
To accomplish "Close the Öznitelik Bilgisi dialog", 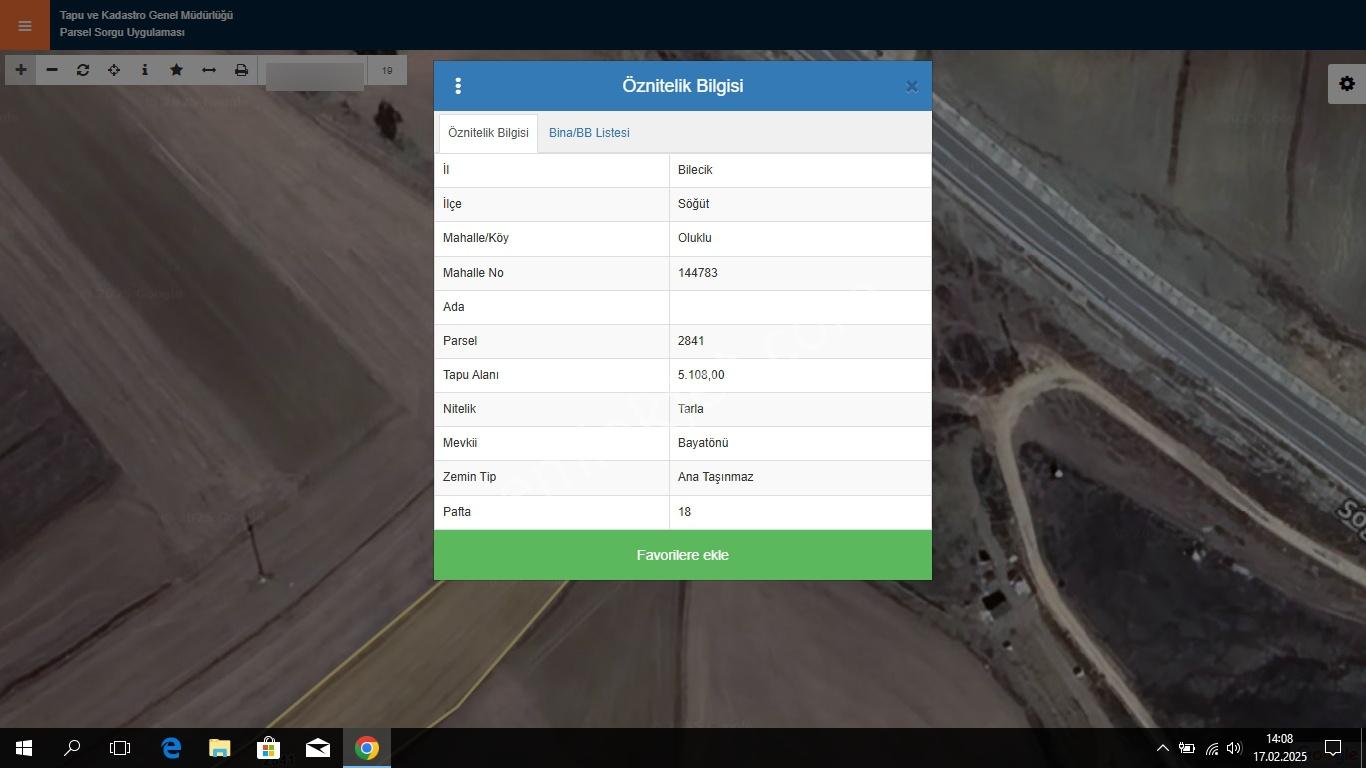I will click(x=911, y=86).
